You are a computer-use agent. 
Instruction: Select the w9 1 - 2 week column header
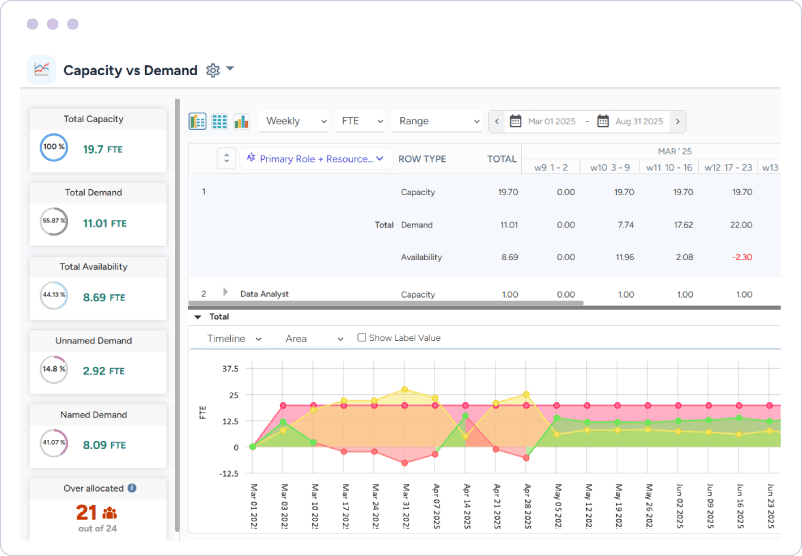click(x=551, y=167)
